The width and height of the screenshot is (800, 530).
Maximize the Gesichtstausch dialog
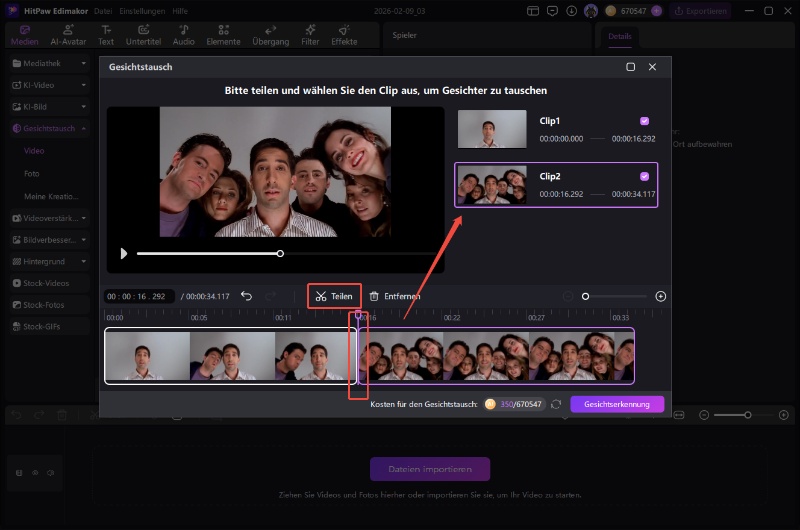click(x=630, y=67)
